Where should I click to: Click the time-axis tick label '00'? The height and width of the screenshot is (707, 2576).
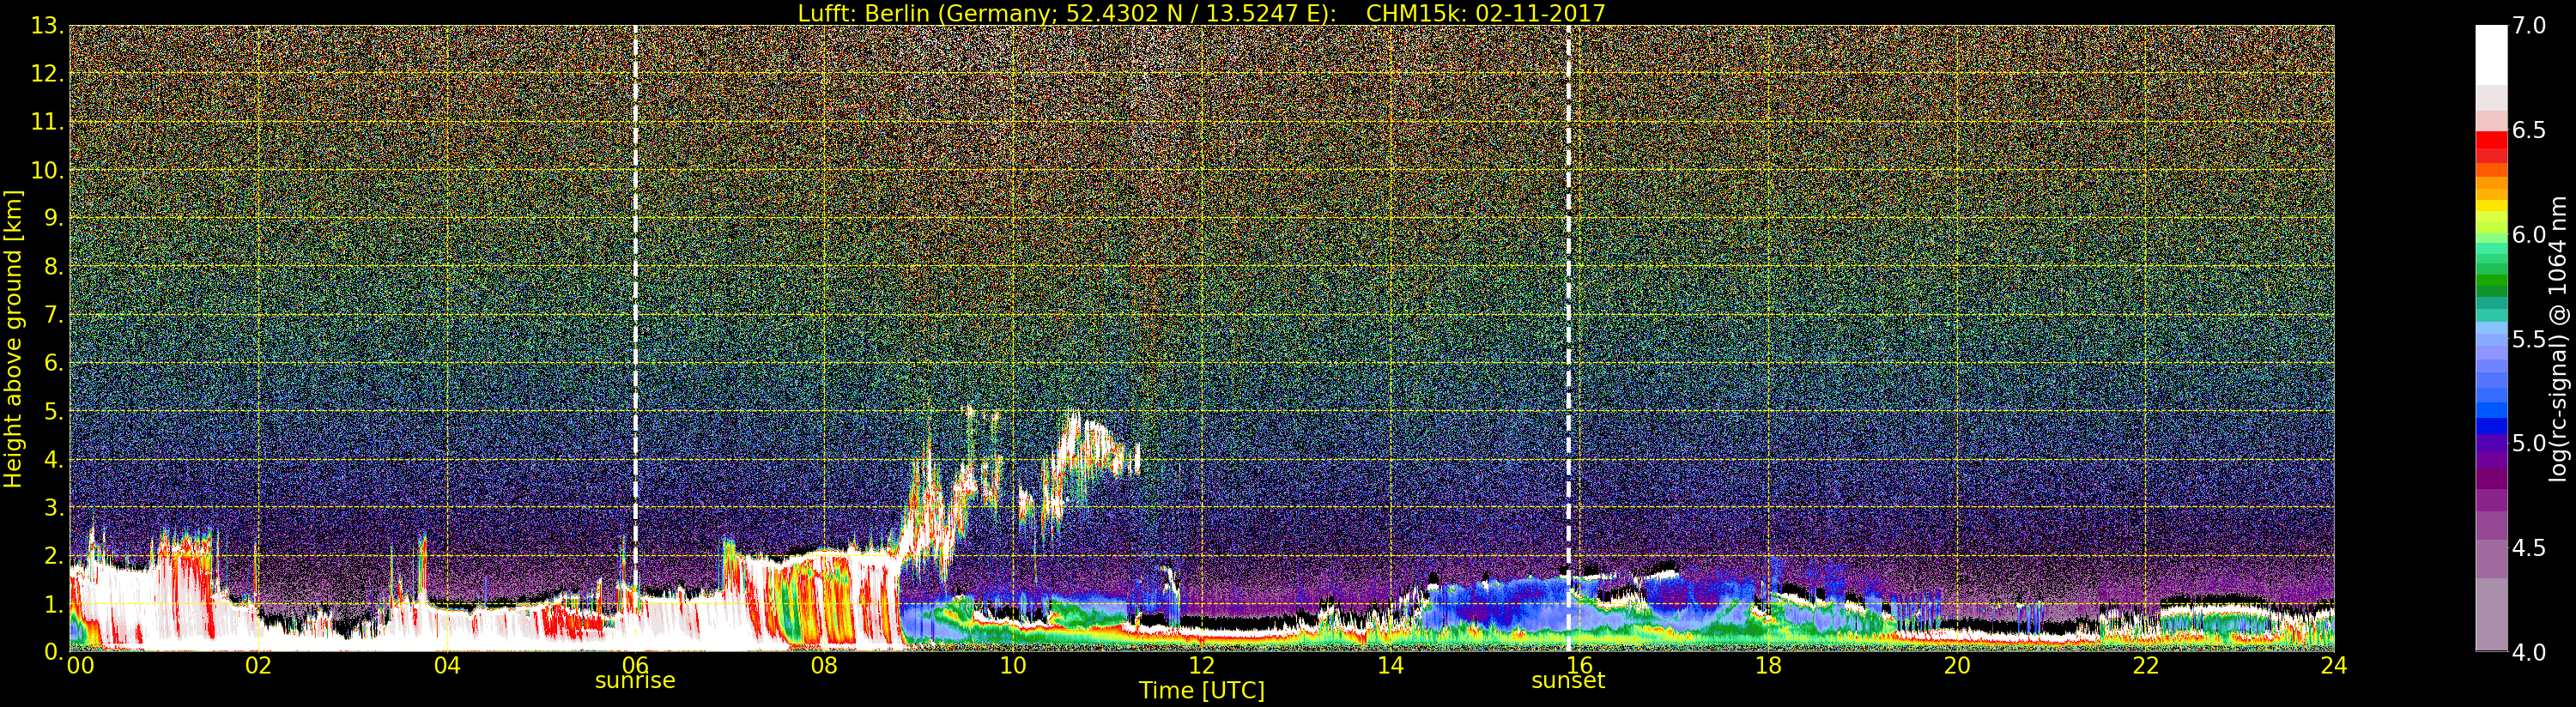pos(80,665)
